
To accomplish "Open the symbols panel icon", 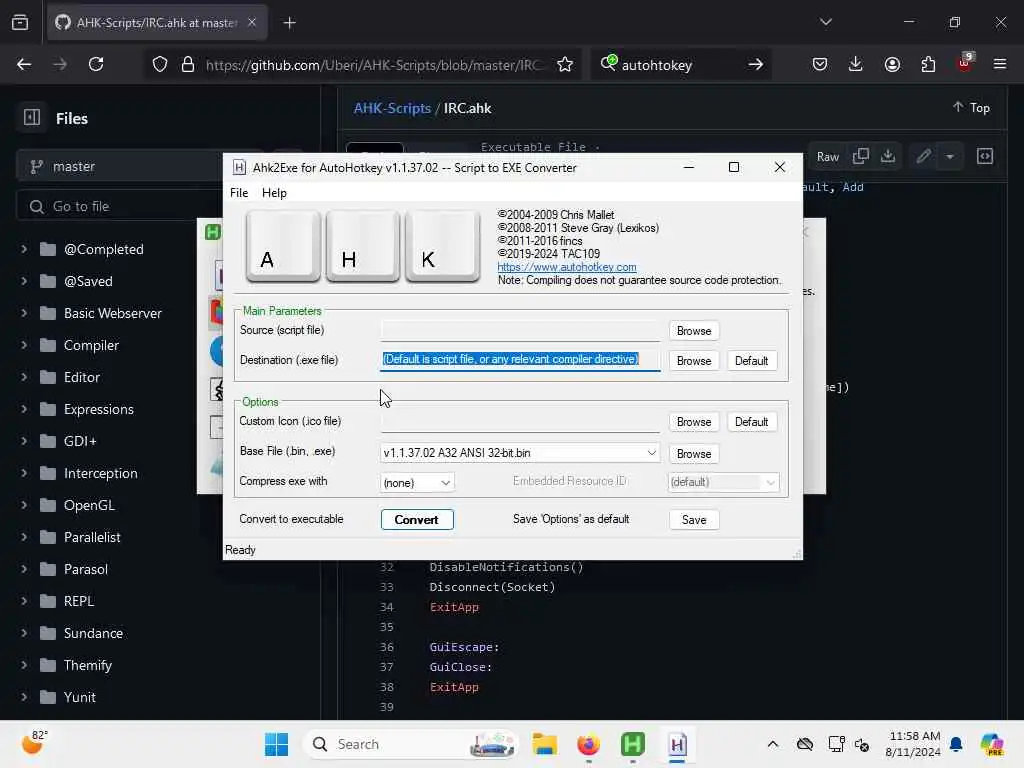I will click(x=985, y=156).
